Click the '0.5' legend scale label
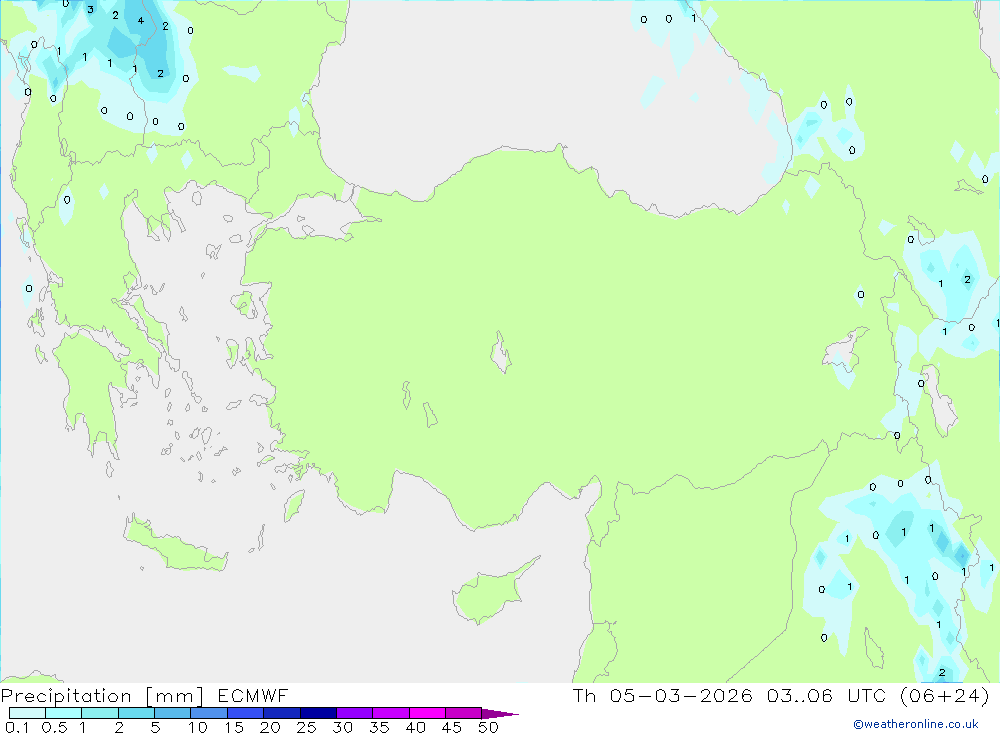Screen dimensions: 1000x733 (x=54, y=727)
